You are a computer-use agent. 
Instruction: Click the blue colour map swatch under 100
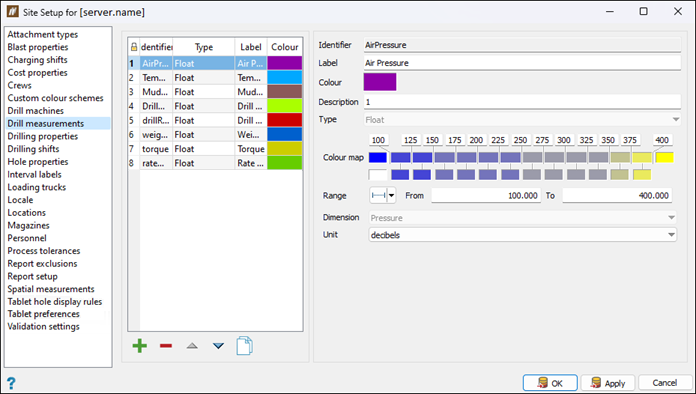(378, 158)
